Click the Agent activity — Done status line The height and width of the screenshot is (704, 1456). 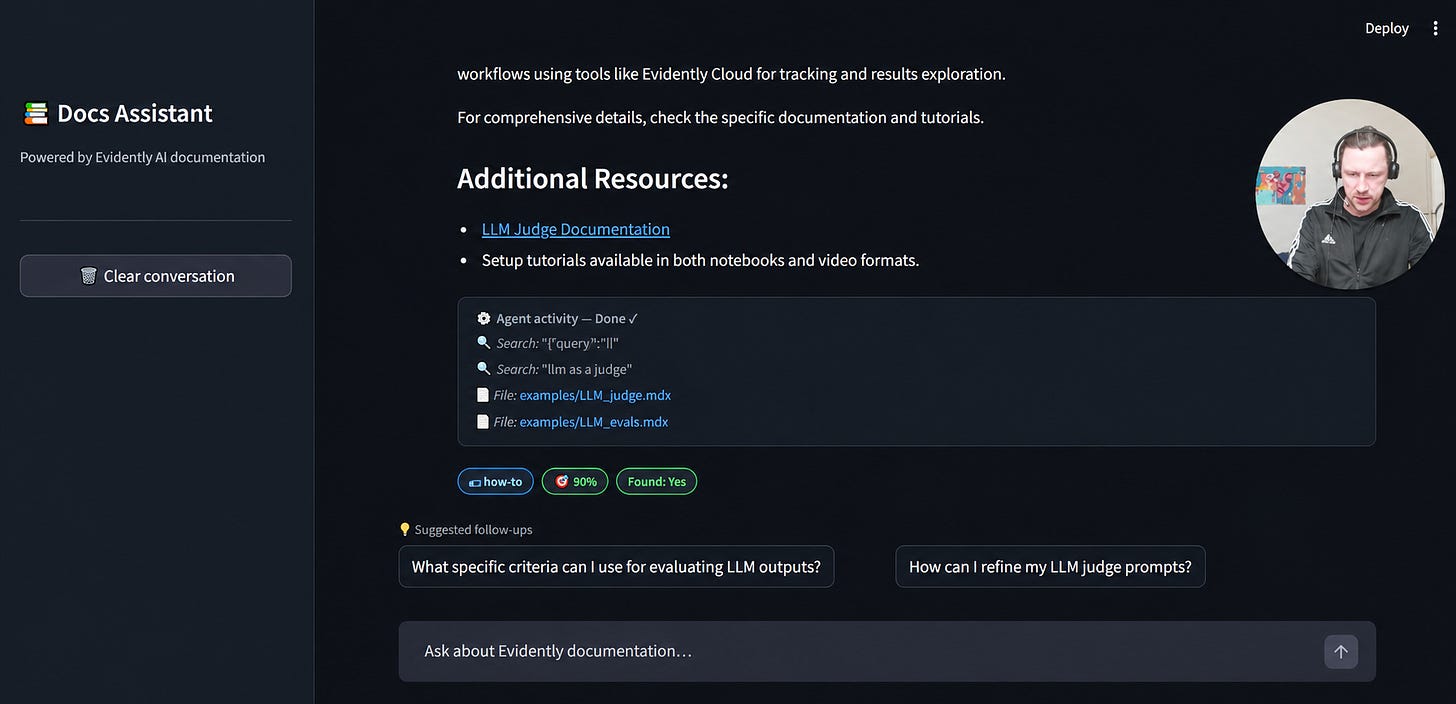pos(558,318)
